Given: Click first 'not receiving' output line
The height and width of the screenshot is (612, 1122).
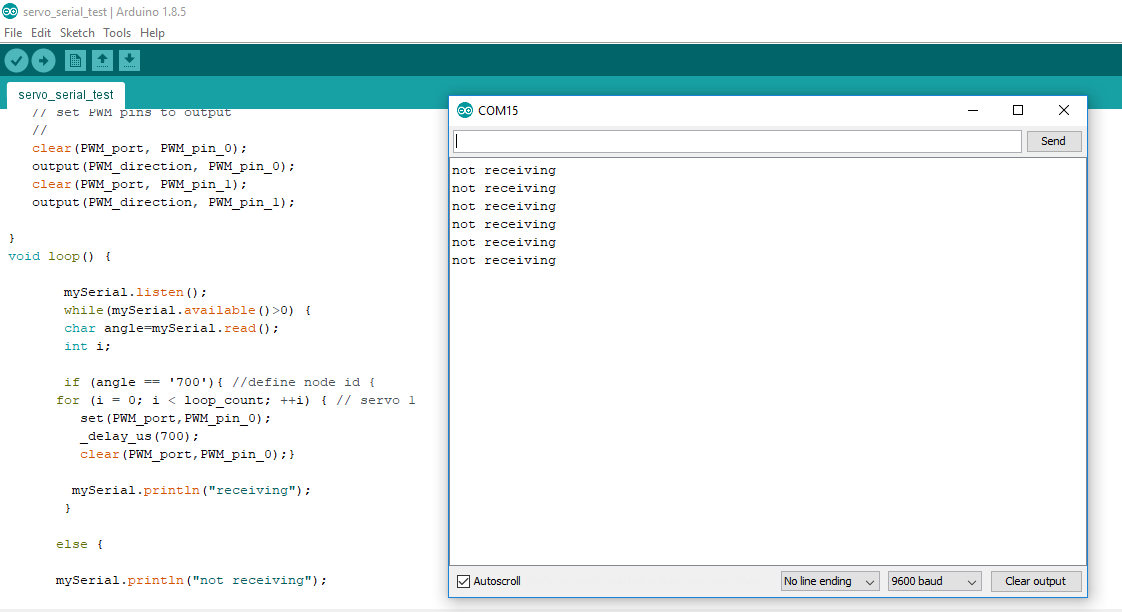Looking at the screenshot, I should coord(504,170).
